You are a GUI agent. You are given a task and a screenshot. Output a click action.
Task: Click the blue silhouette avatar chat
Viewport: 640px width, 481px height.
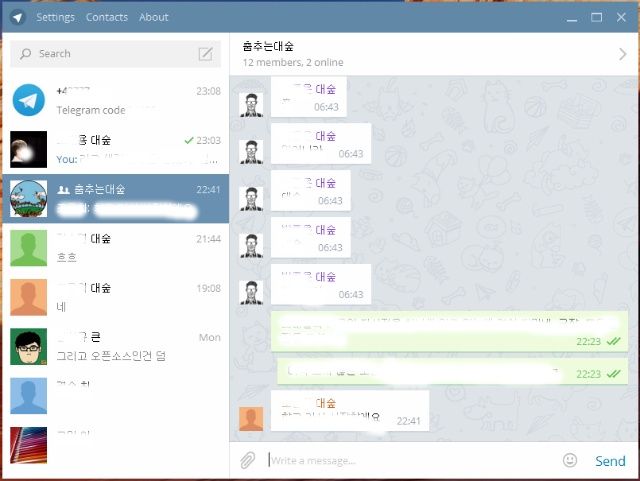[x=116, y=396]
